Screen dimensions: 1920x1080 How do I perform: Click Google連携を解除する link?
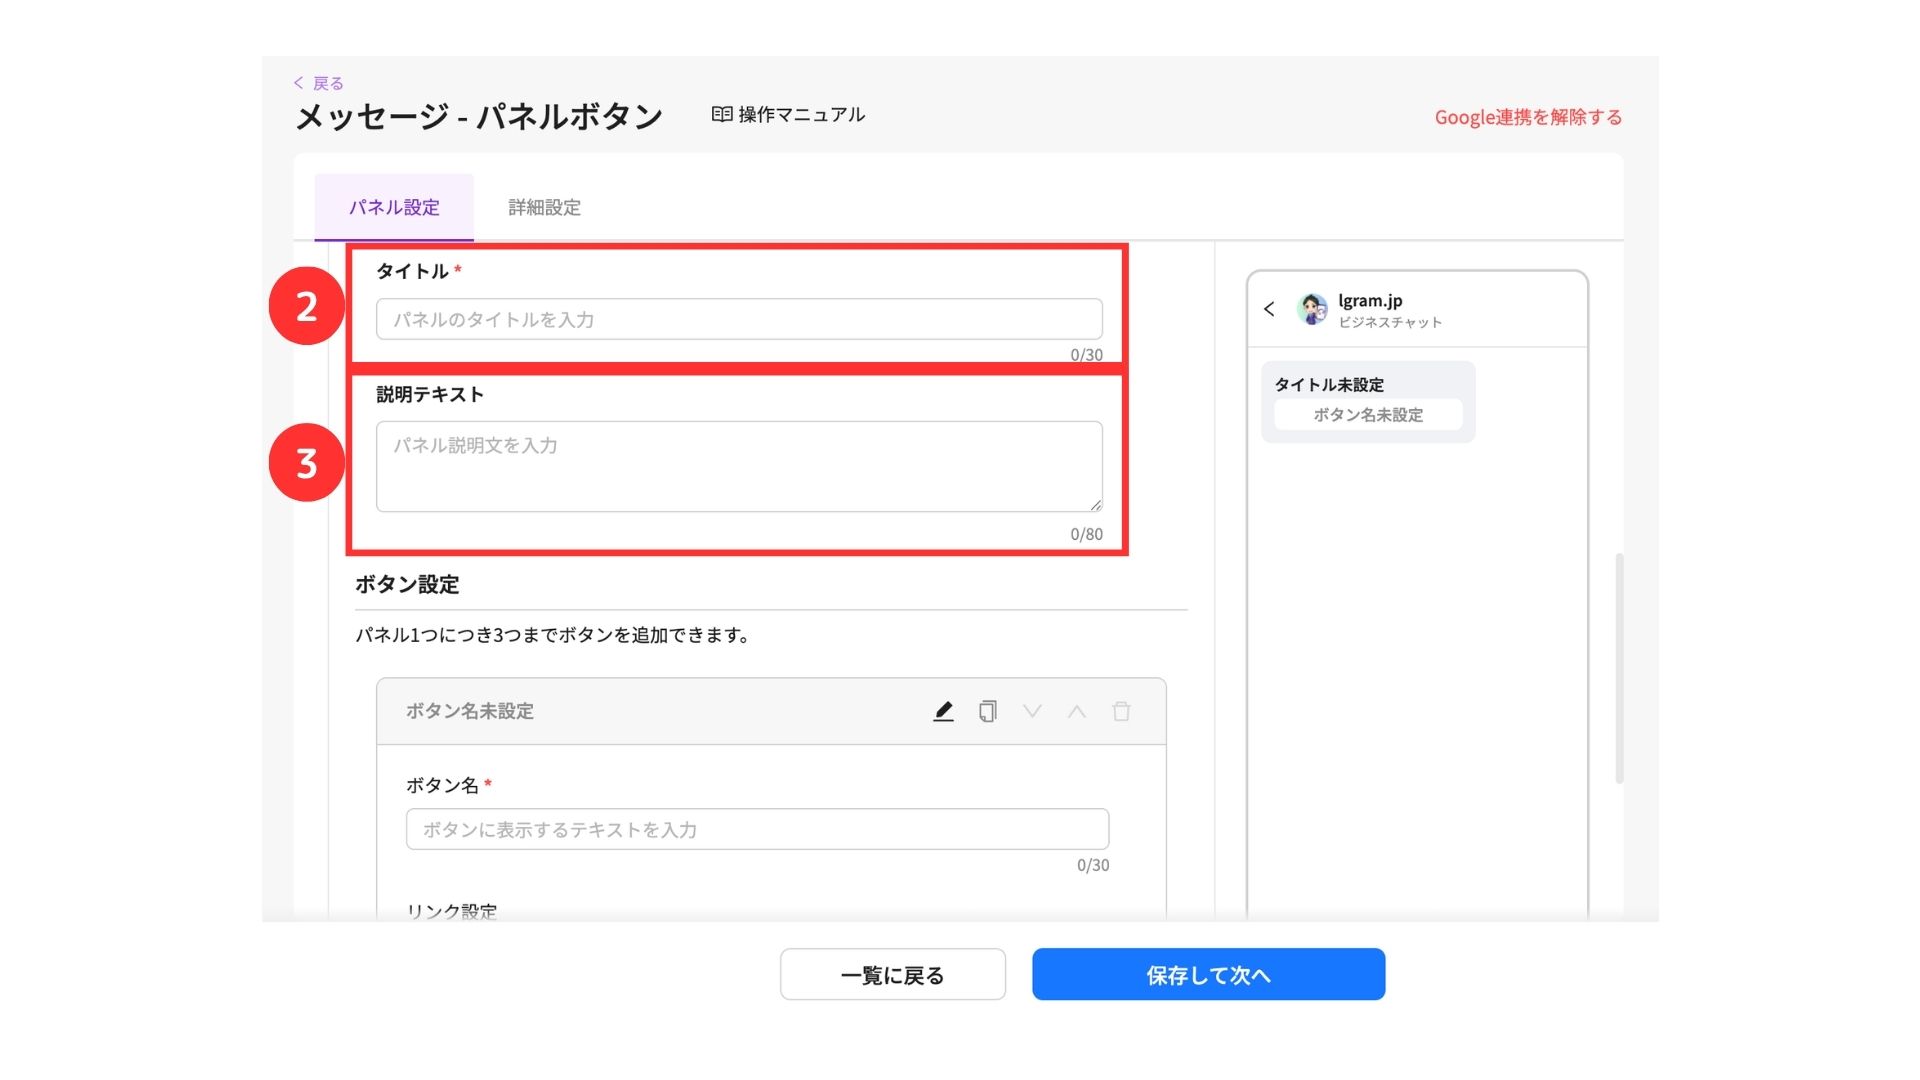(x=1527, y=117)
